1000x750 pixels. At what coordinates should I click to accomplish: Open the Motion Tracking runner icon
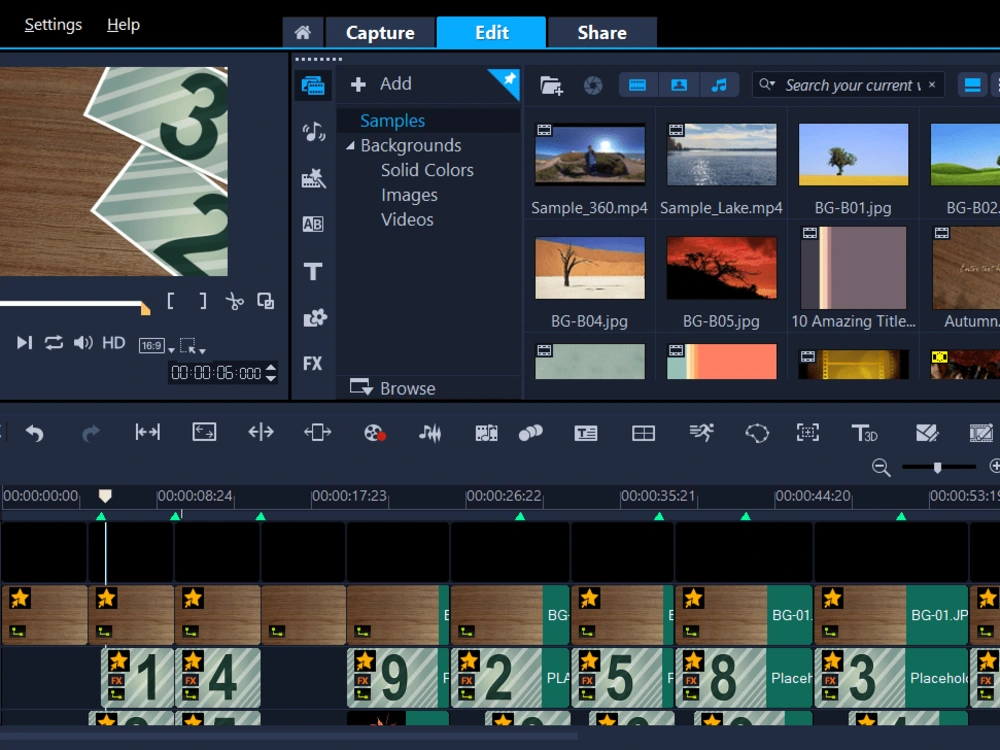pyautogui.click(x=702, y=432)
